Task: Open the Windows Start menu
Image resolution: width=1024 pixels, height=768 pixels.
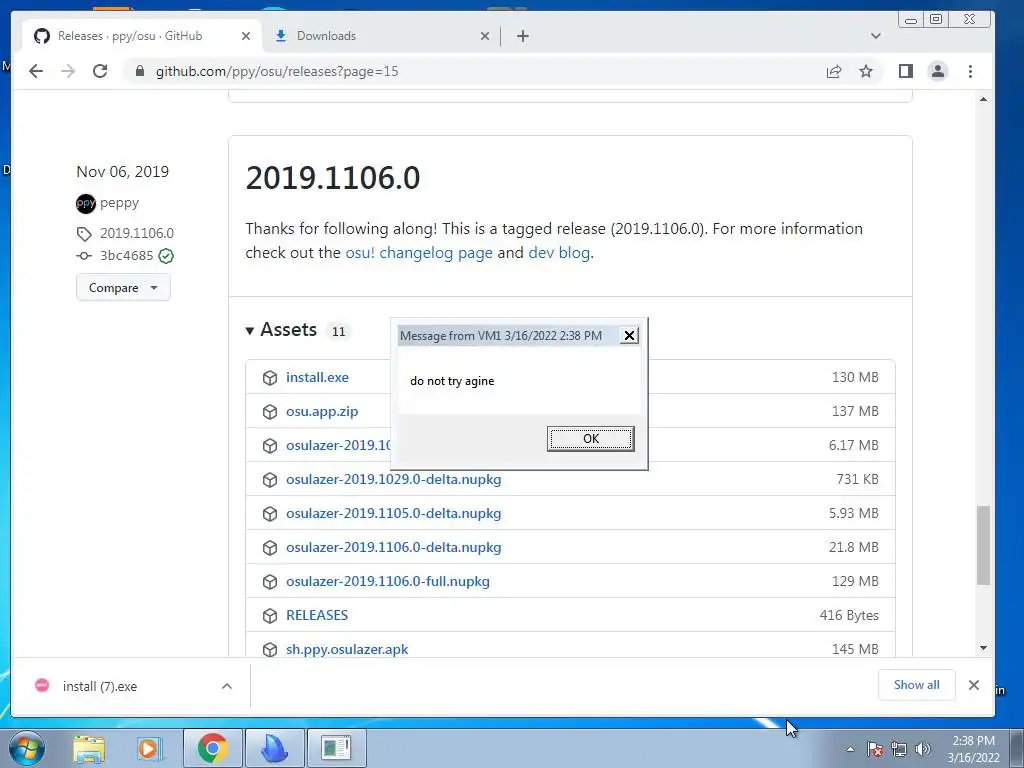Action: click(x=27, y=748)
